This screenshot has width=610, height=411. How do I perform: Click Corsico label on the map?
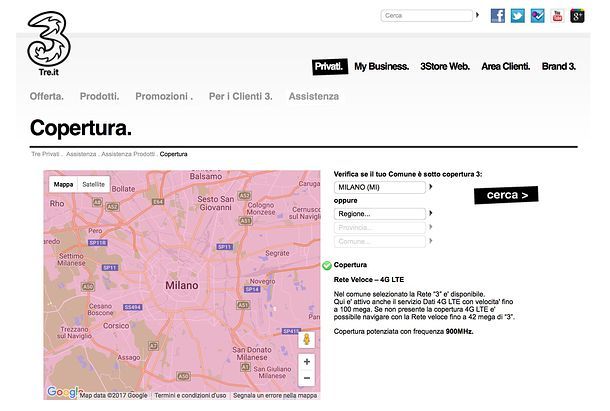(116, 325)
